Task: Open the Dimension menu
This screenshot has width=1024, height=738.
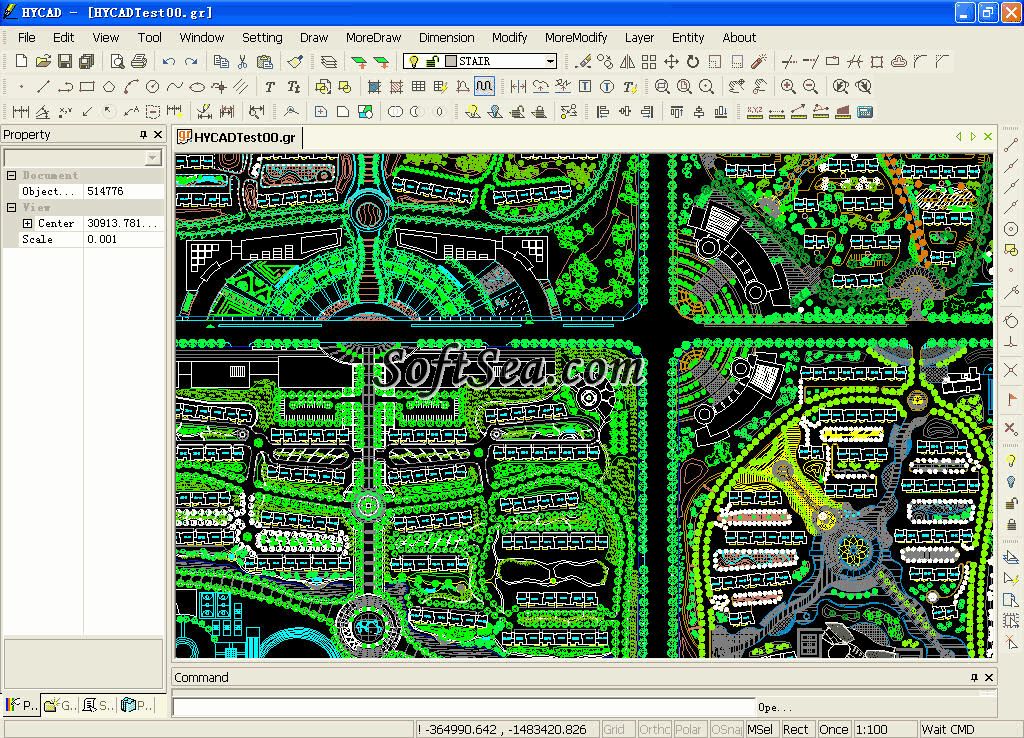Action: pos(446,37)
